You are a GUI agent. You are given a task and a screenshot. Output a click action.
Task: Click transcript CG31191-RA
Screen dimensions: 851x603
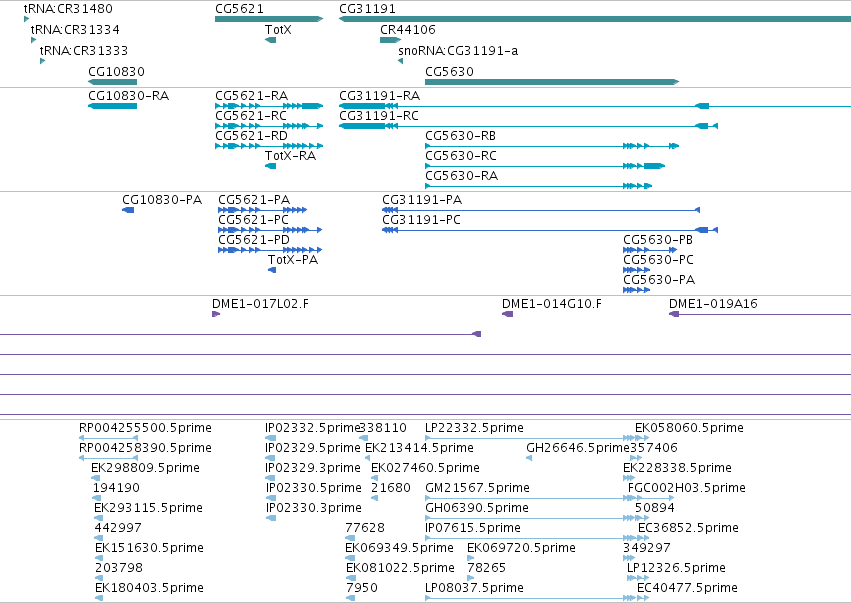pyautogui.click(x=595, y=106)
